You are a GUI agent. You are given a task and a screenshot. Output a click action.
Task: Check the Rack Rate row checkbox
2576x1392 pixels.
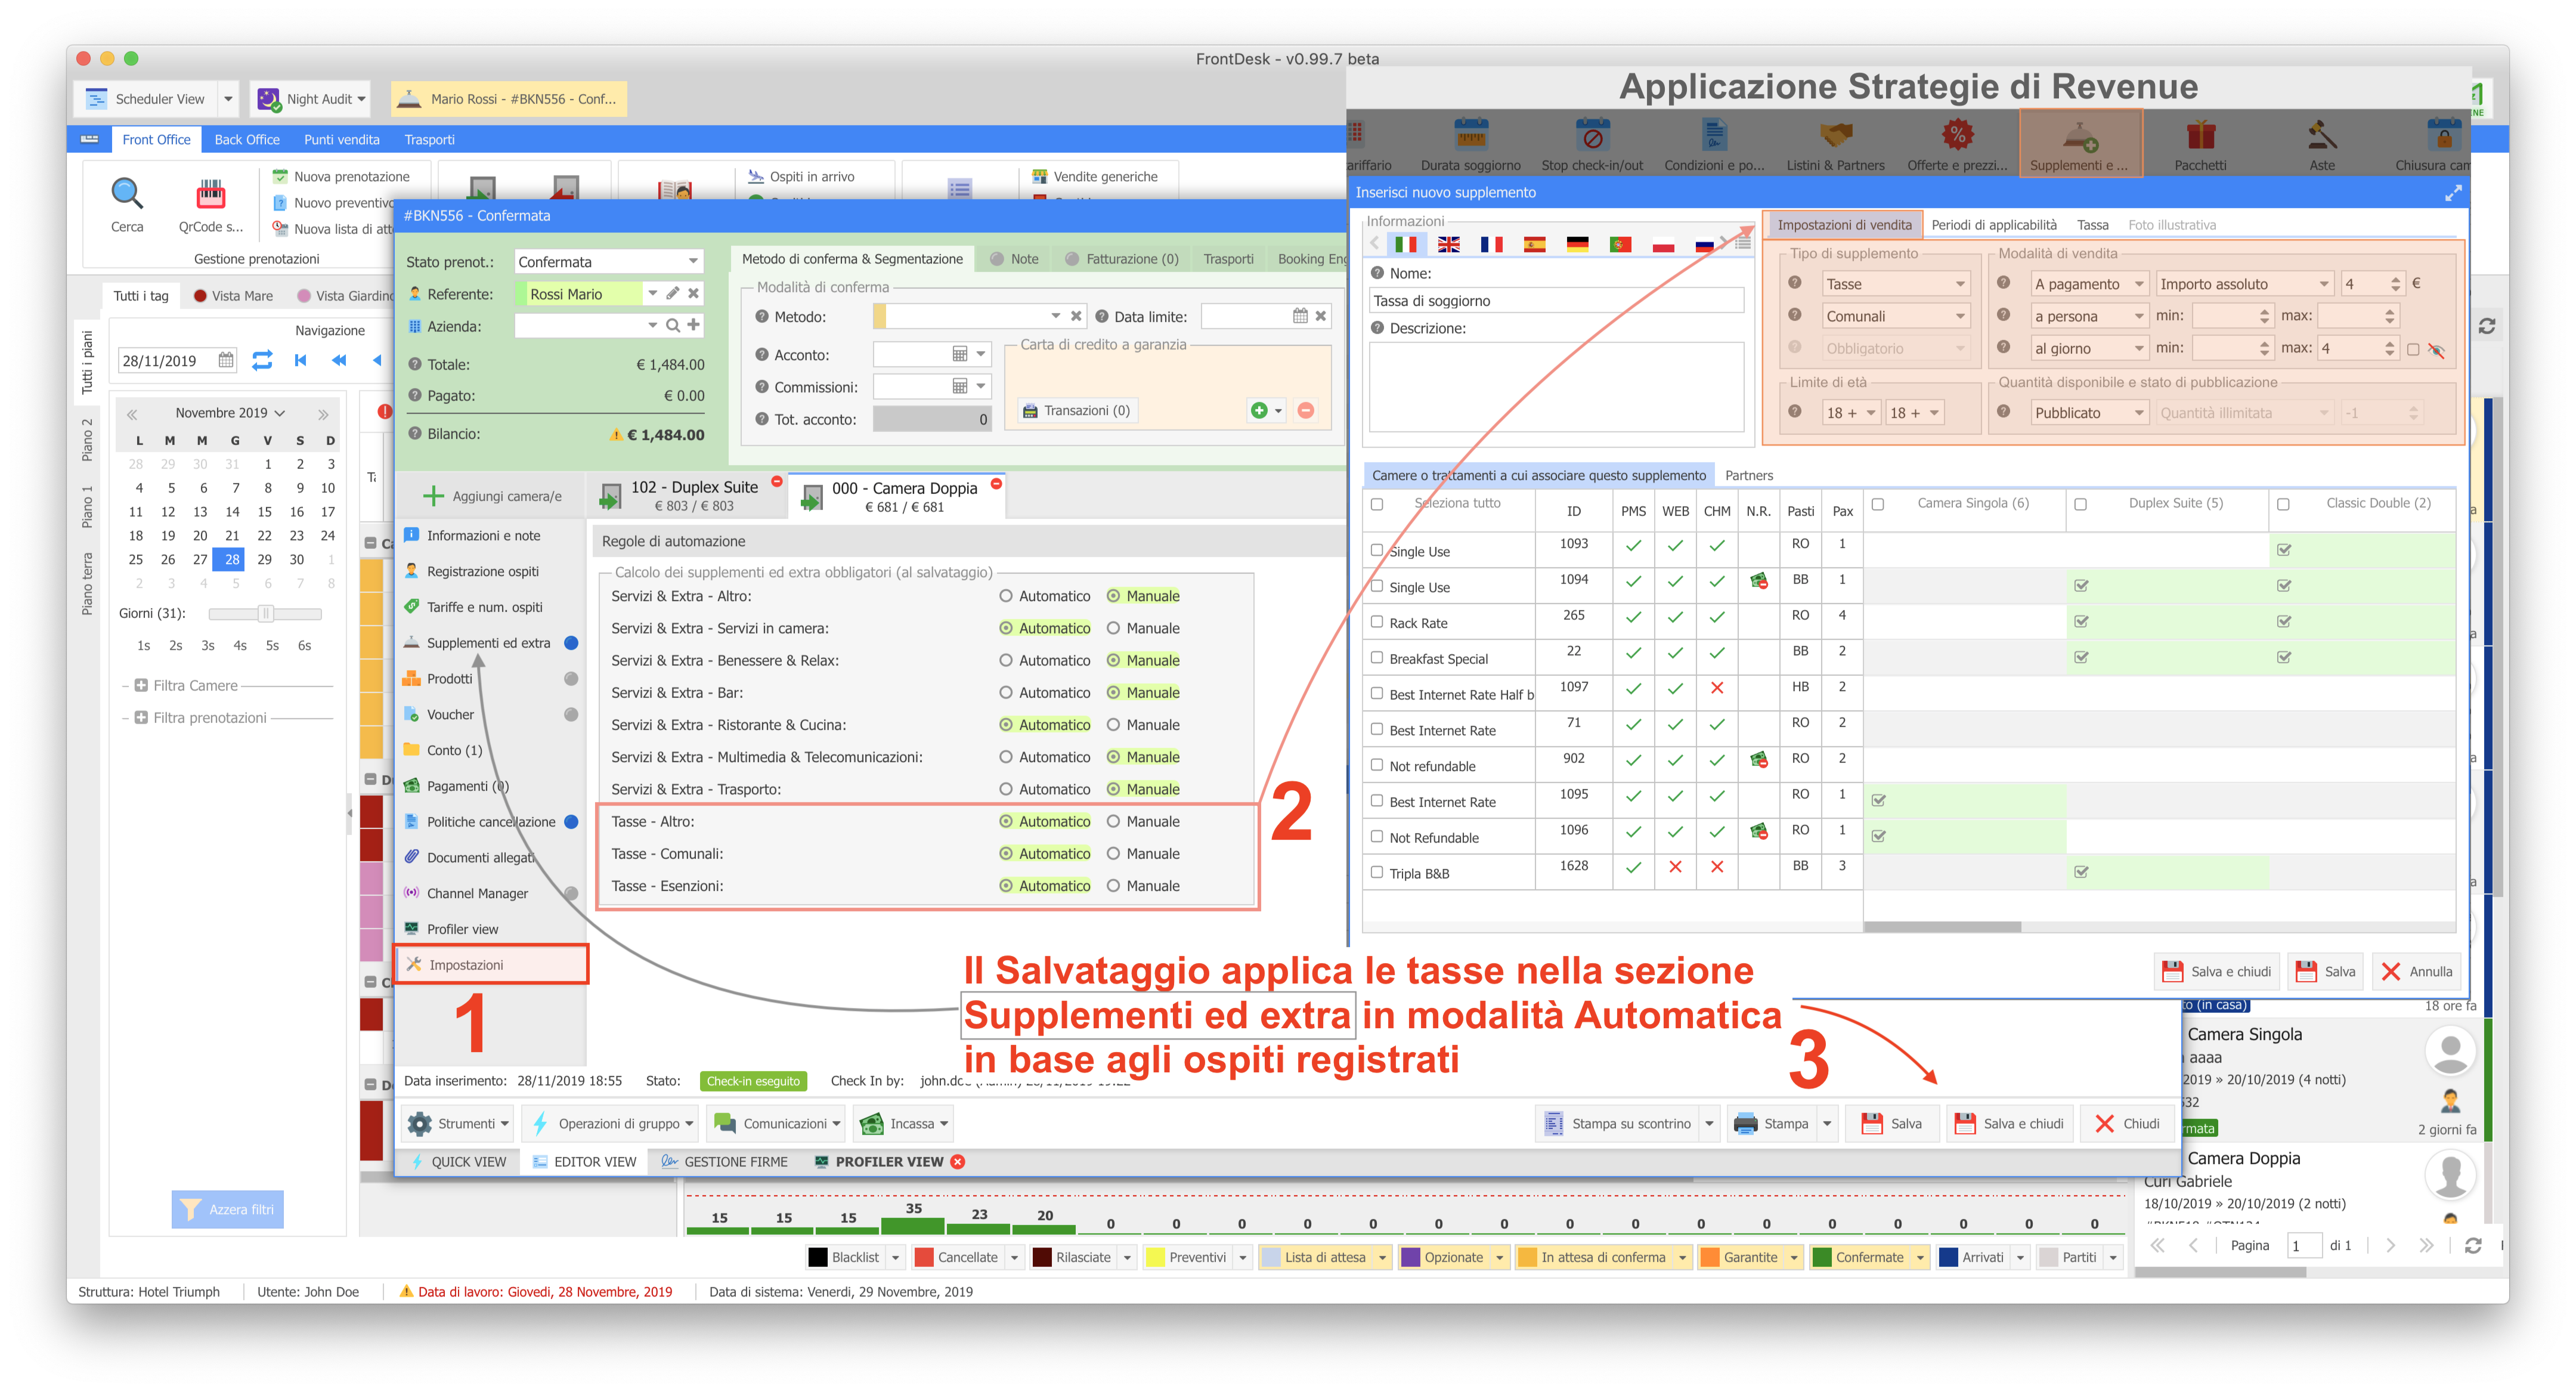coord(1377,622)
